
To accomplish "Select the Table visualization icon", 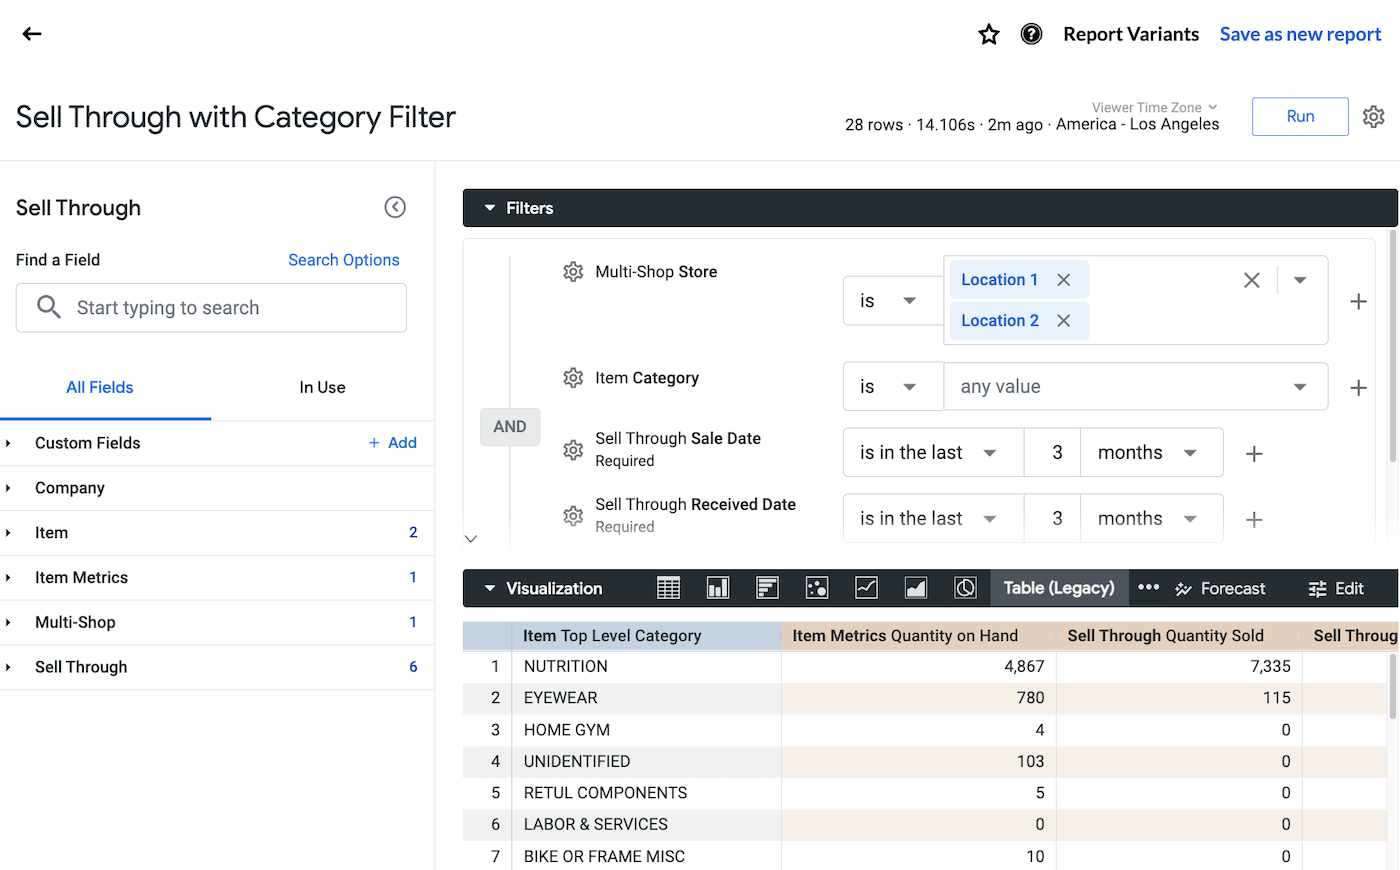I will (x=668, y=588).
